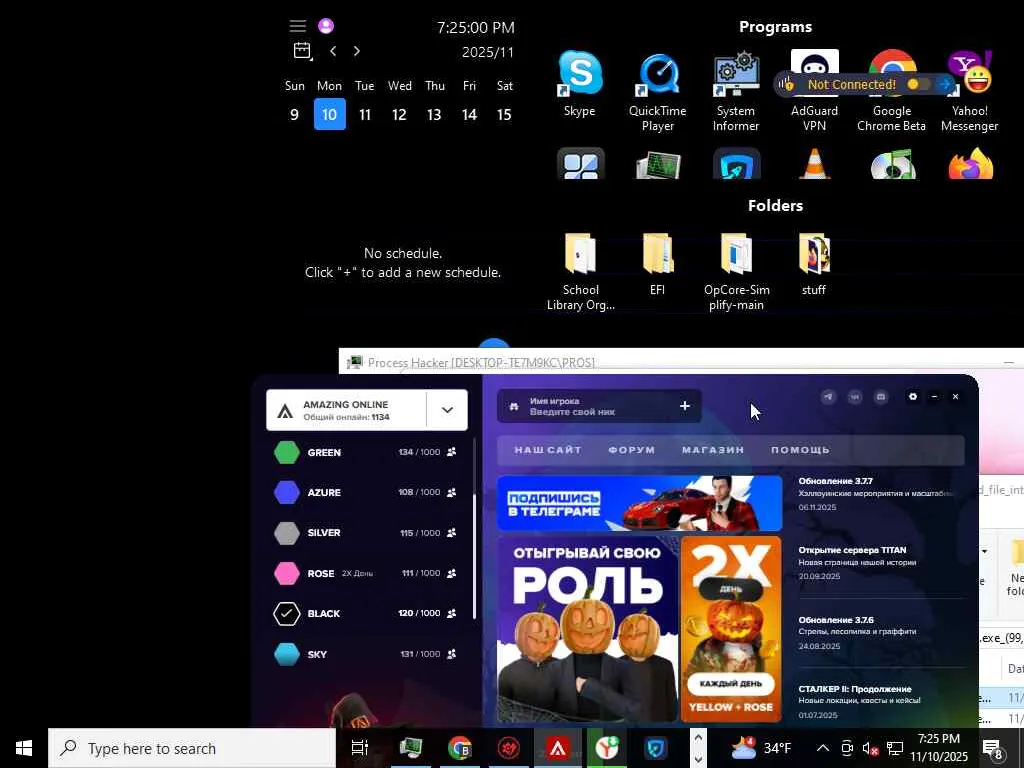Open taskbar clock showing 7:25 PM
1024x768 pixels.
pos(939,748)
